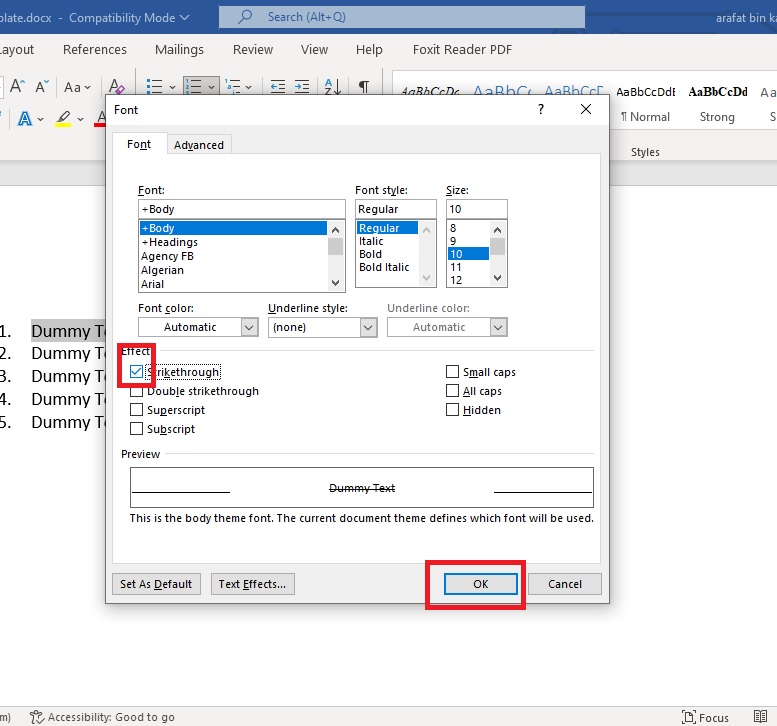Click the Increase Indent icon
Viewport: 777px width, 726px height.
[x=302, y=87]
